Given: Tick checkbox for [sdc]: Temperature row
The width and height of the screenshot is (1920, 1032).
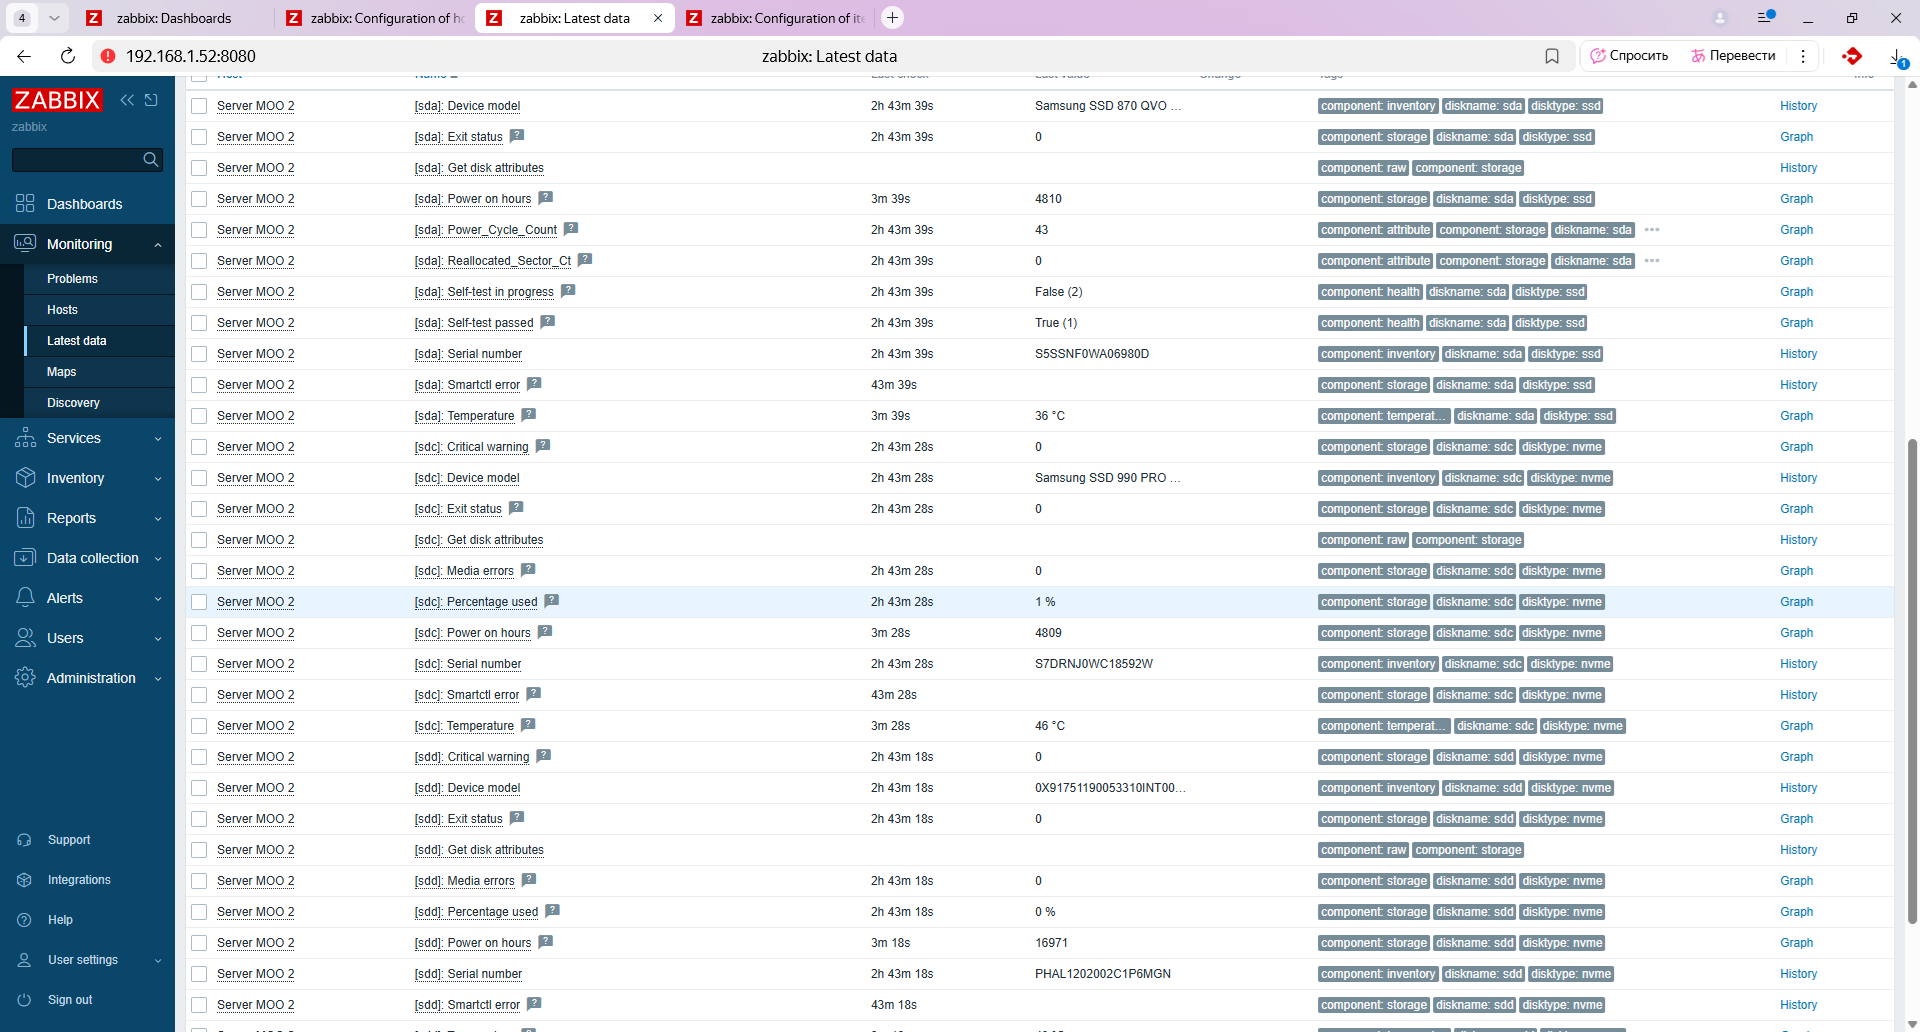Looking at the screenshot, I should tap(199, 726).
